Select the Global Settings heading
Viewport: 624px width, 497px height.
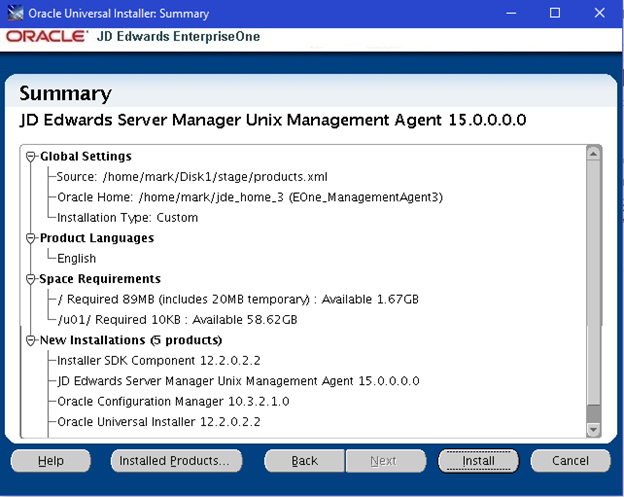[x=86, y=156]
